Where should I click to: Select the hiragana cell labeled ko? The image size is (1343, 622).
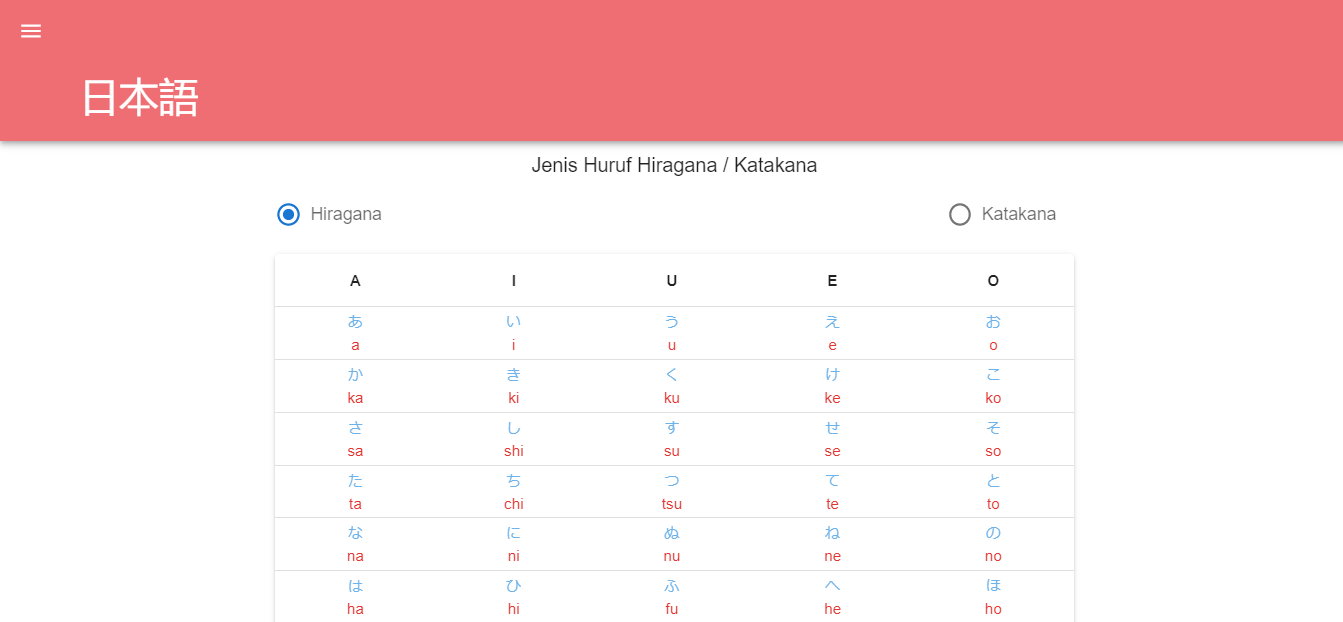pos(993,386)
